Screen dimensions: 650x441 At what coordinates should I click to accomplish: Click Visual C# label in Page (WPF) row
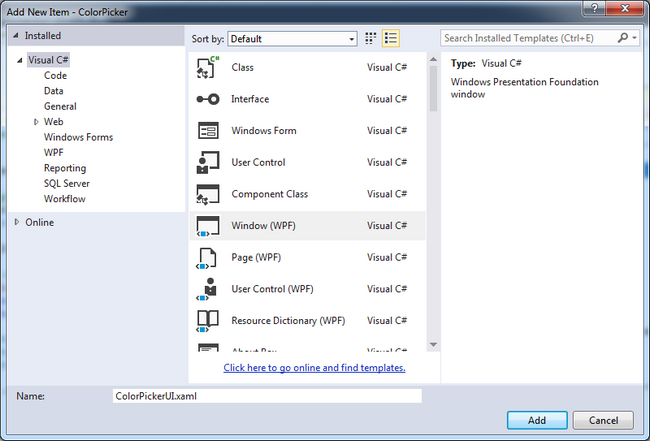coord(387,257)
